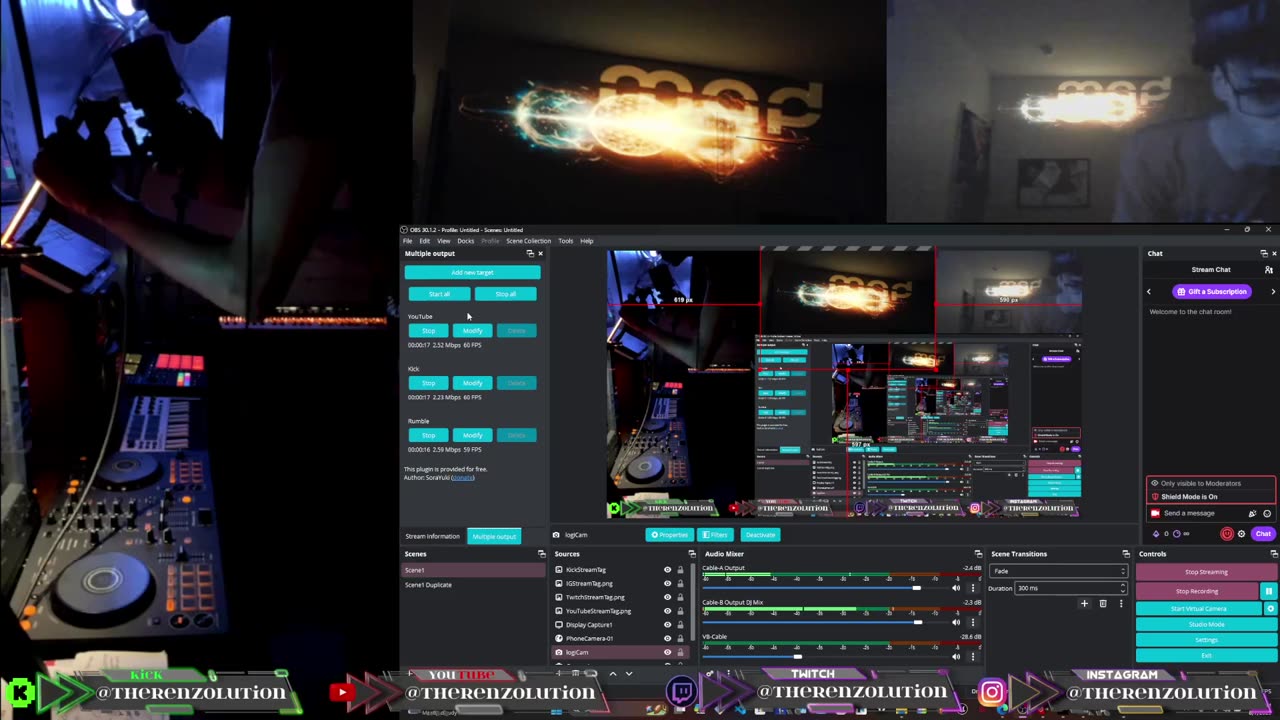Click the Stop all button
The image size is (1280, 720).
(x=505, y=294)
